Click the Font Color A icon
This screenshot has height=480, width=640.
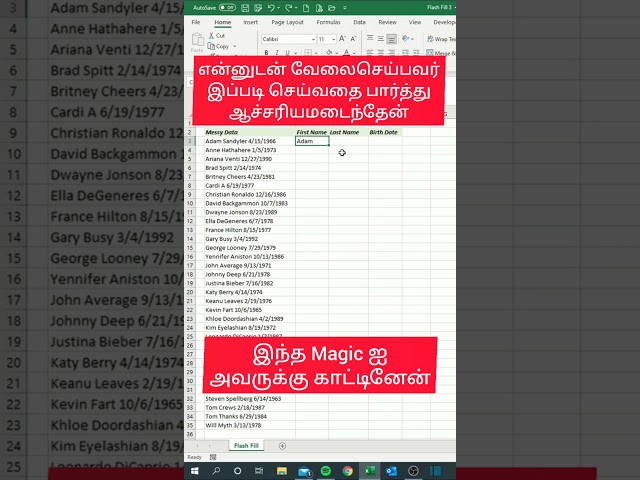pyautogui.click(x=346, y=52)
